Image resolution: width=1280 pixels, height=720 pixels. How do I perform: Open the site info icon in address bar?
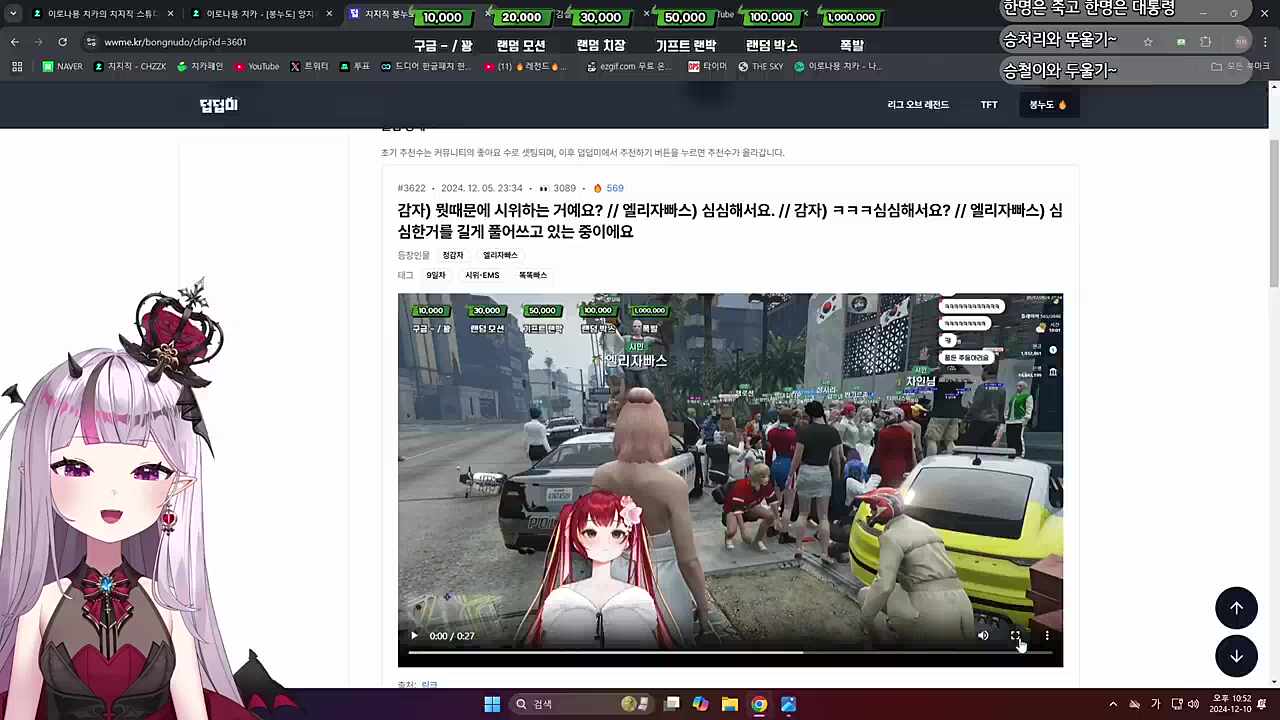(x=91, y=42)
